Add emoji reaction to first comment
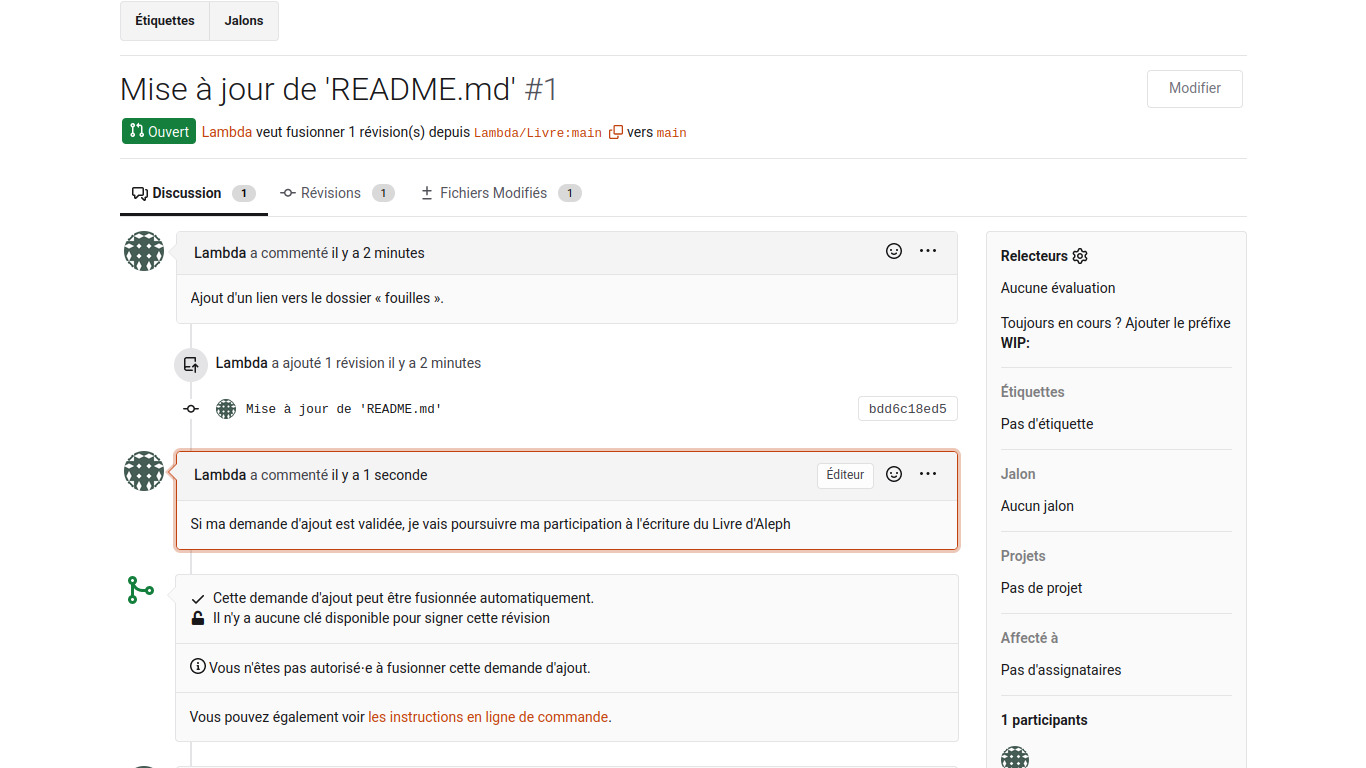The height and width of the screenshot is (768, 1366). point(894,251)
